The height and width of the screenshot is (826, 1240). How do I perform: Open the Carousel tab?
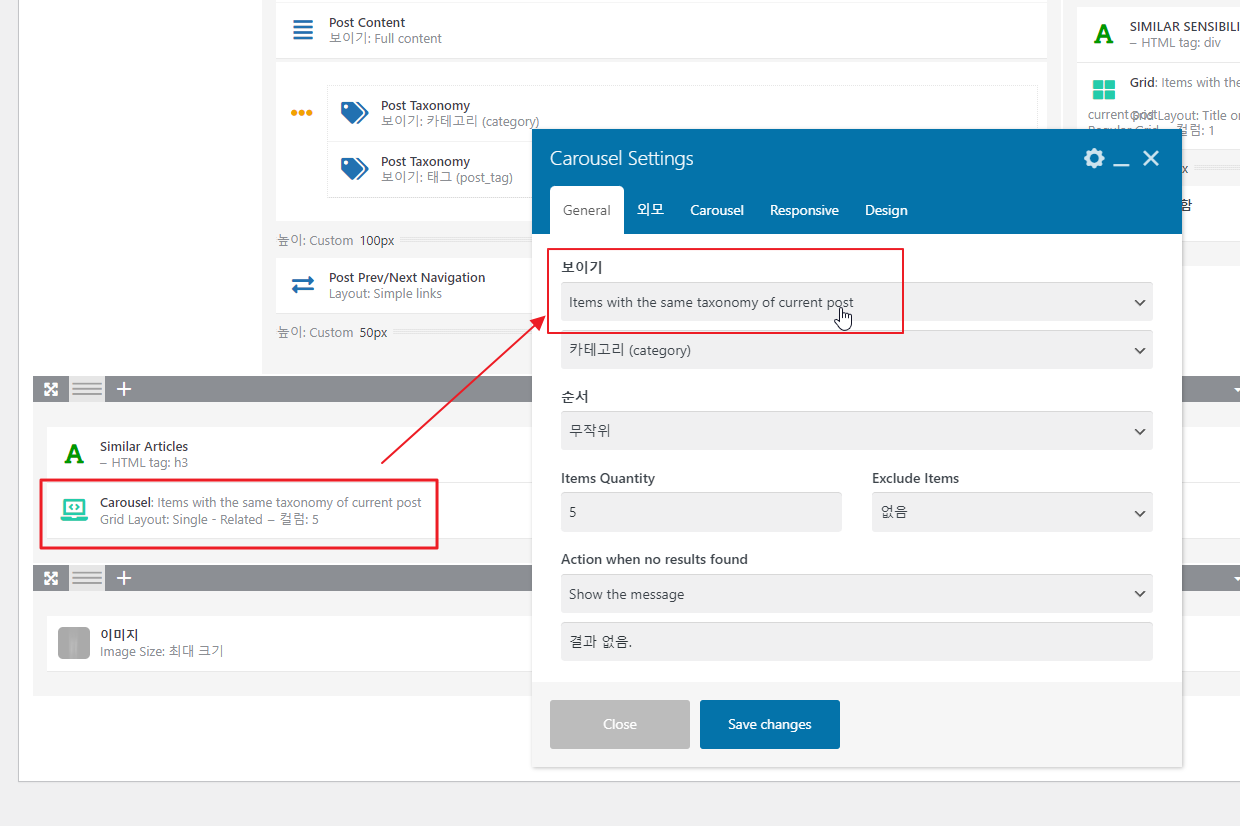pyautogui.click(x=717, y=210)
